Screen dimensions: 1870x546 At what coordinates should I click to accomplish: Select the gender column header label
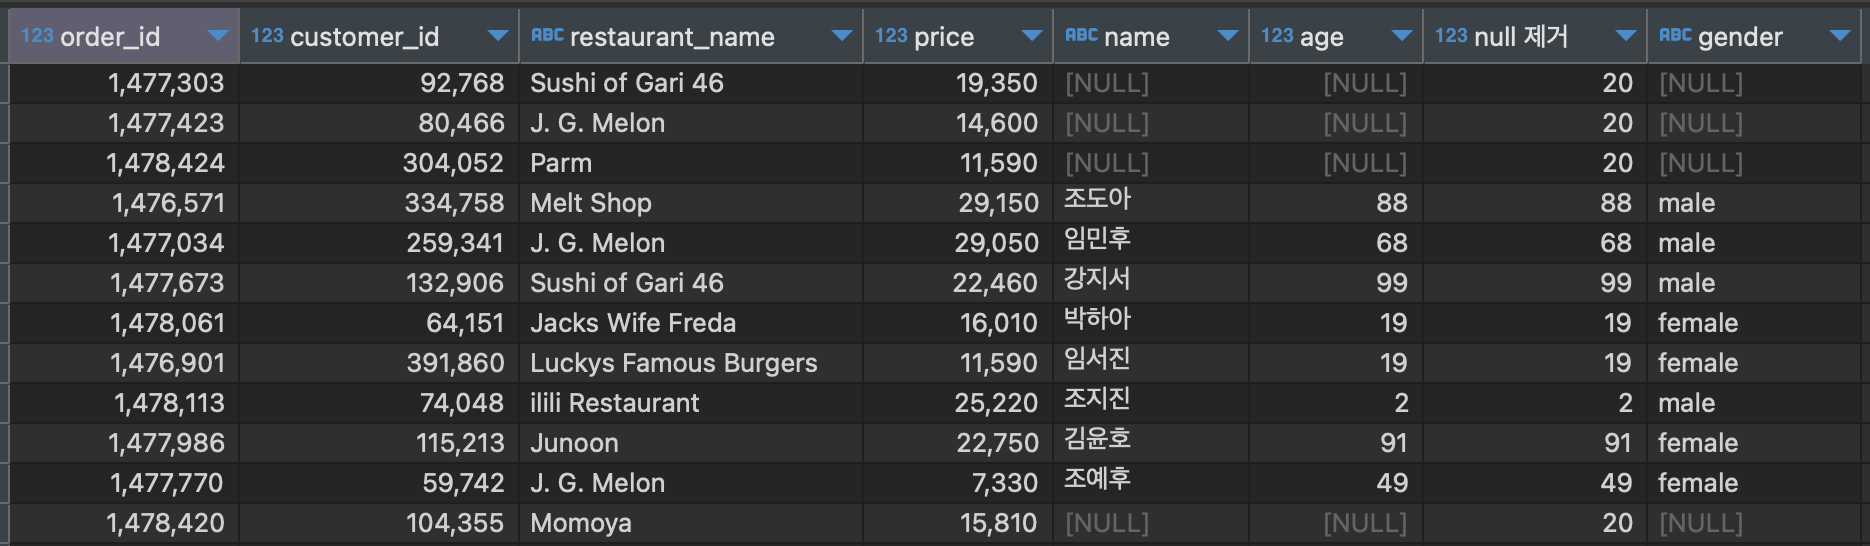click(1740, 37)
